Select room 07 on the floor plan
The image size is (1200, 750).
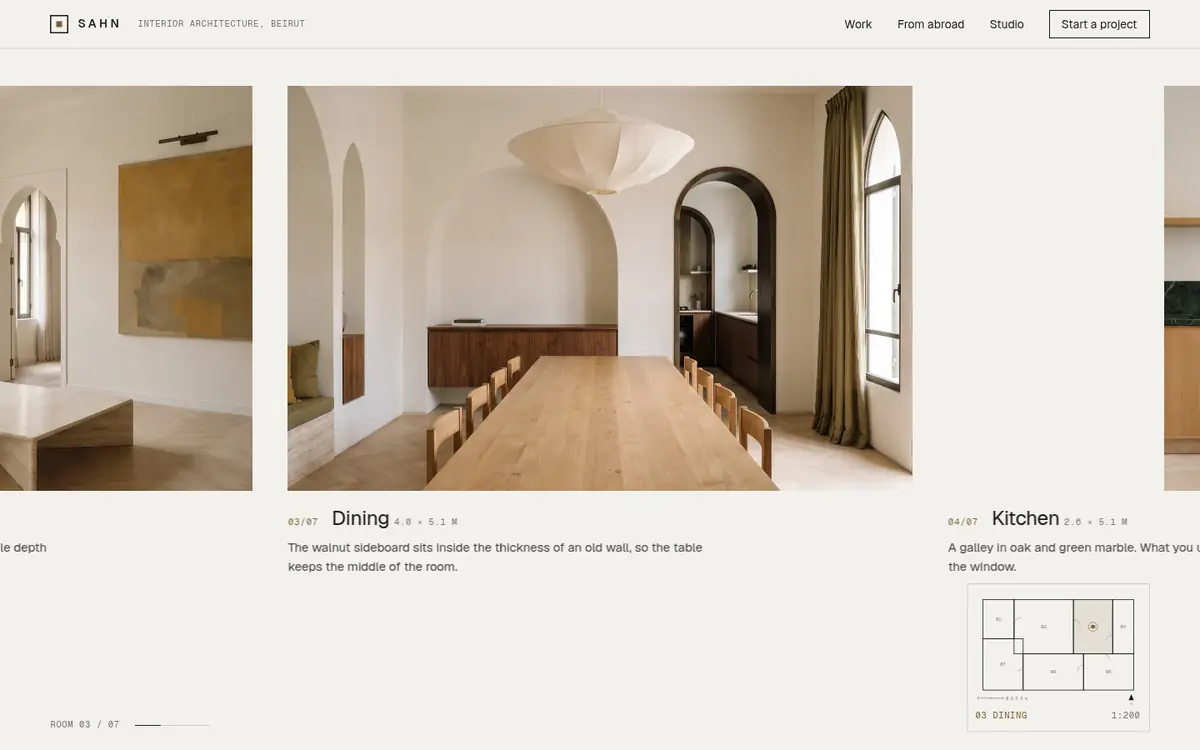pos(1002,664)
